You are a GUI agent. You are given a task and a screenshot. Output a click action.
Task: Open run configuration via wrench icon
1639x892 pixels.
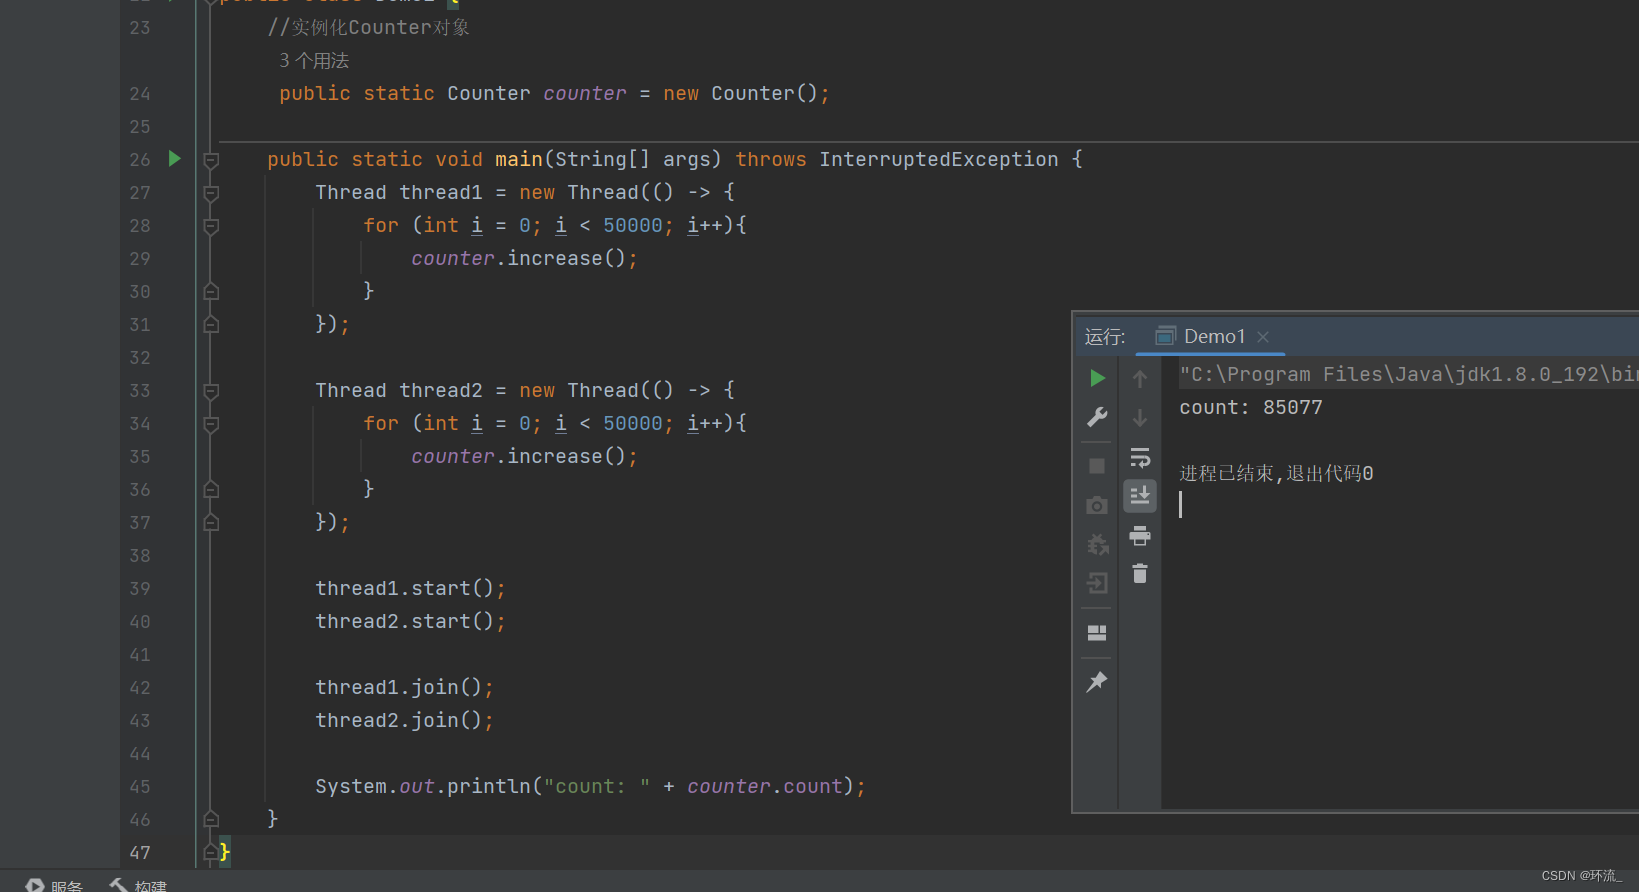click(x=1097, y=417)
